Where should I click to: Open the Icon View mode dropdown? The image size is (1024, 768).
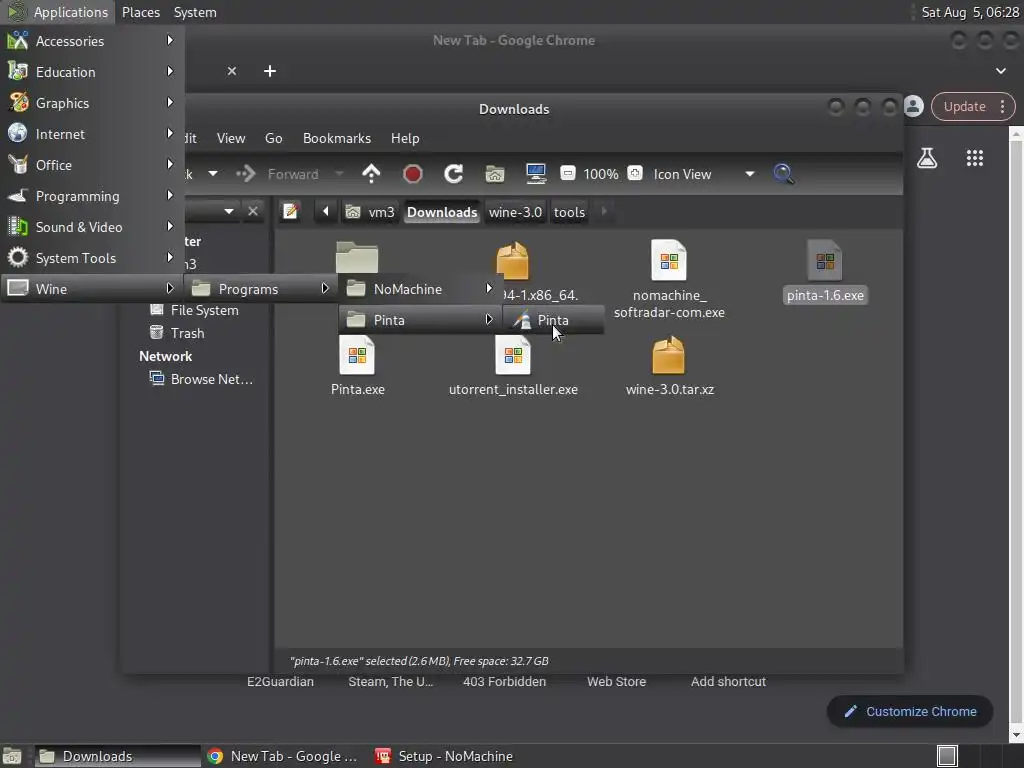703,174
